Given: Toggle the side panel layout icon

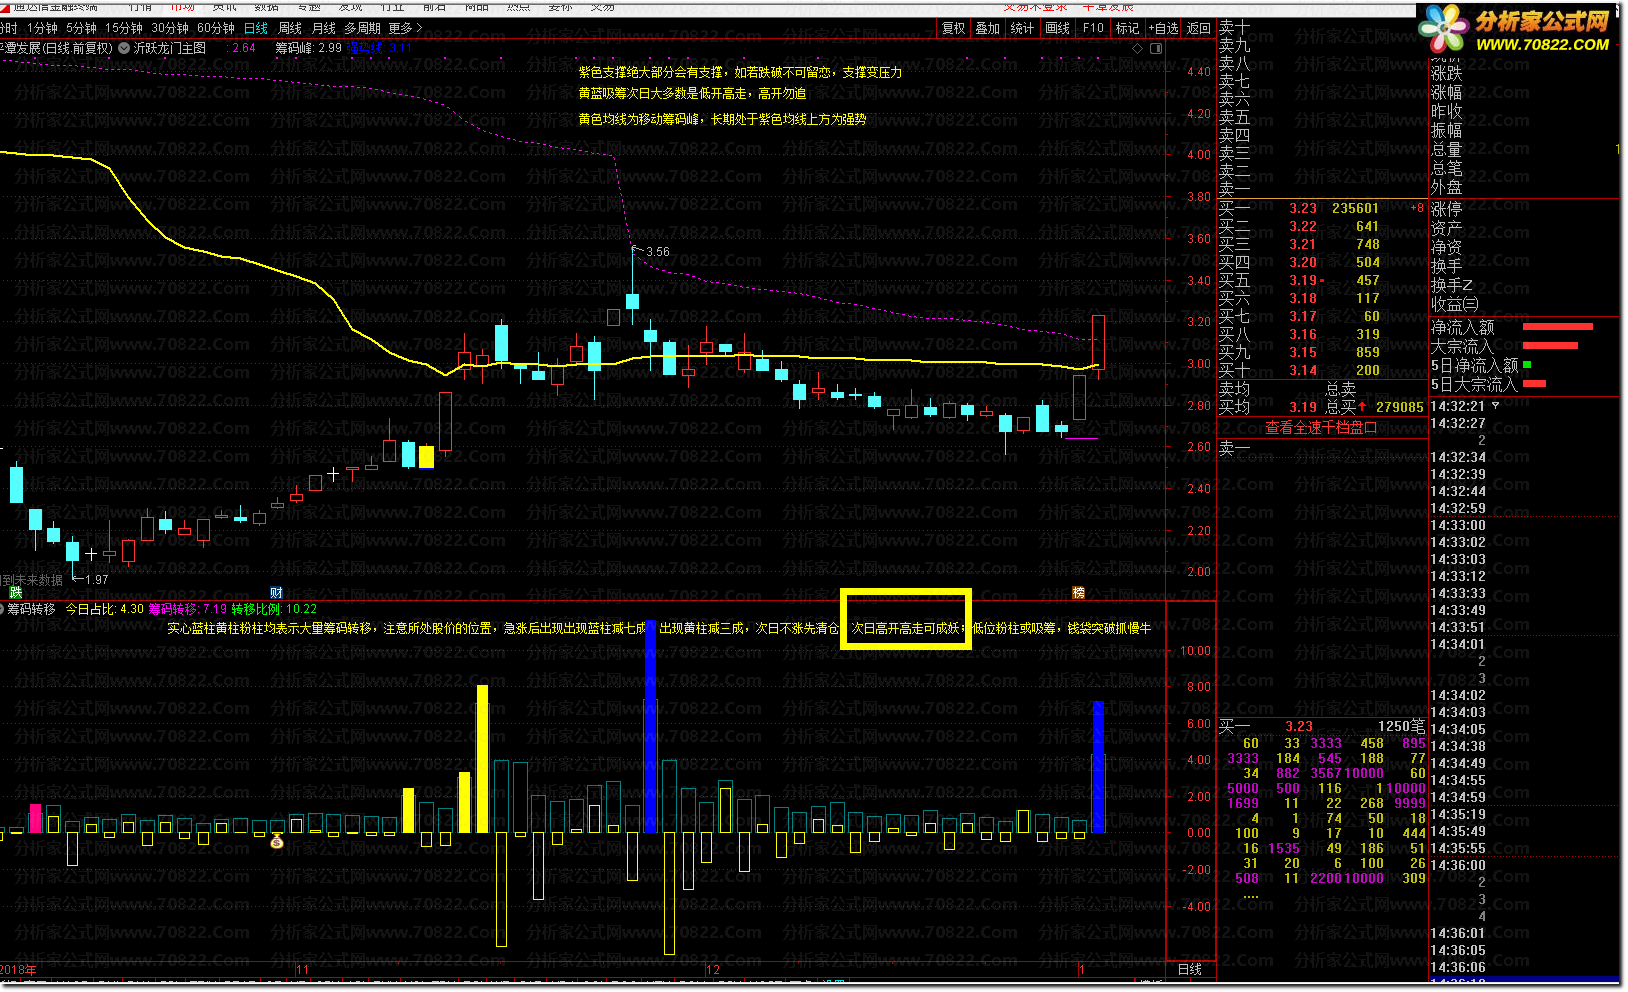Looking at the screenshot, I should (1157, 48).
